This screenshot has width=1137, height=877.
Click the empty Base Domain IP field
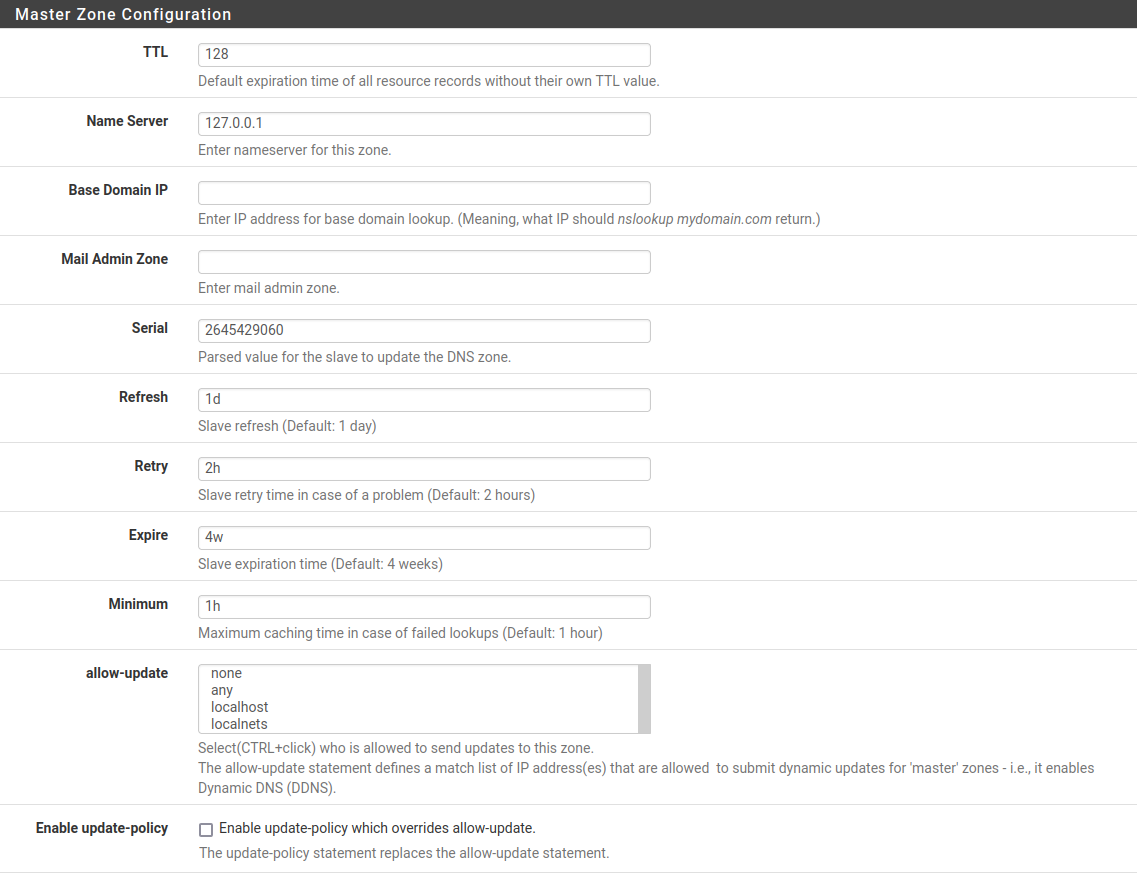423,192
